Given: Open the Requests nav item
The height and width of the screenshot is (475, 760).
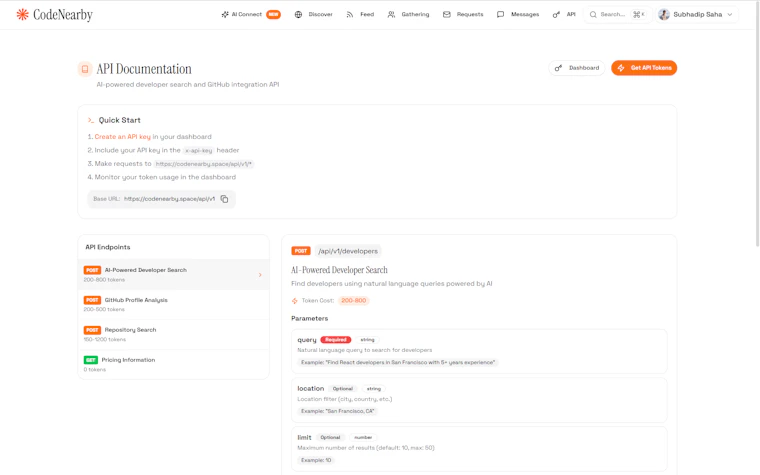Looking at the screenshot, I should (x=463, y=15).
